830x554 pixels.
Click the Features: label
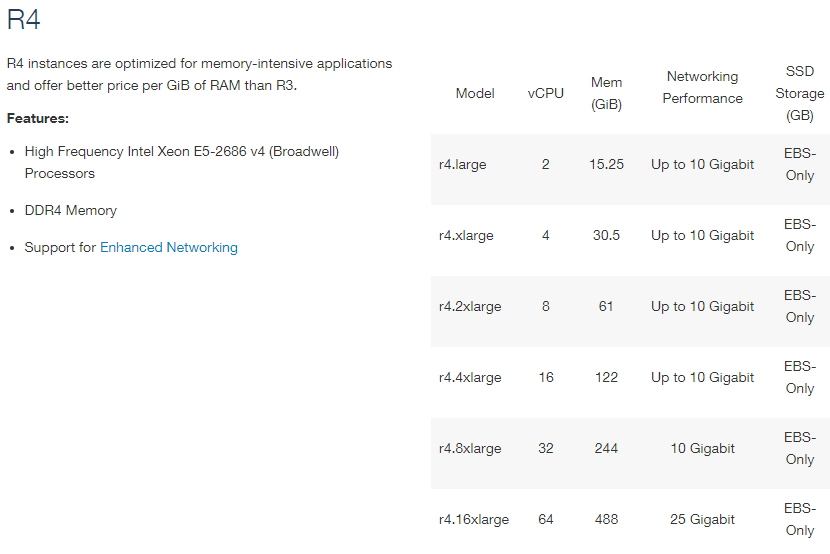tap(38, 119)
